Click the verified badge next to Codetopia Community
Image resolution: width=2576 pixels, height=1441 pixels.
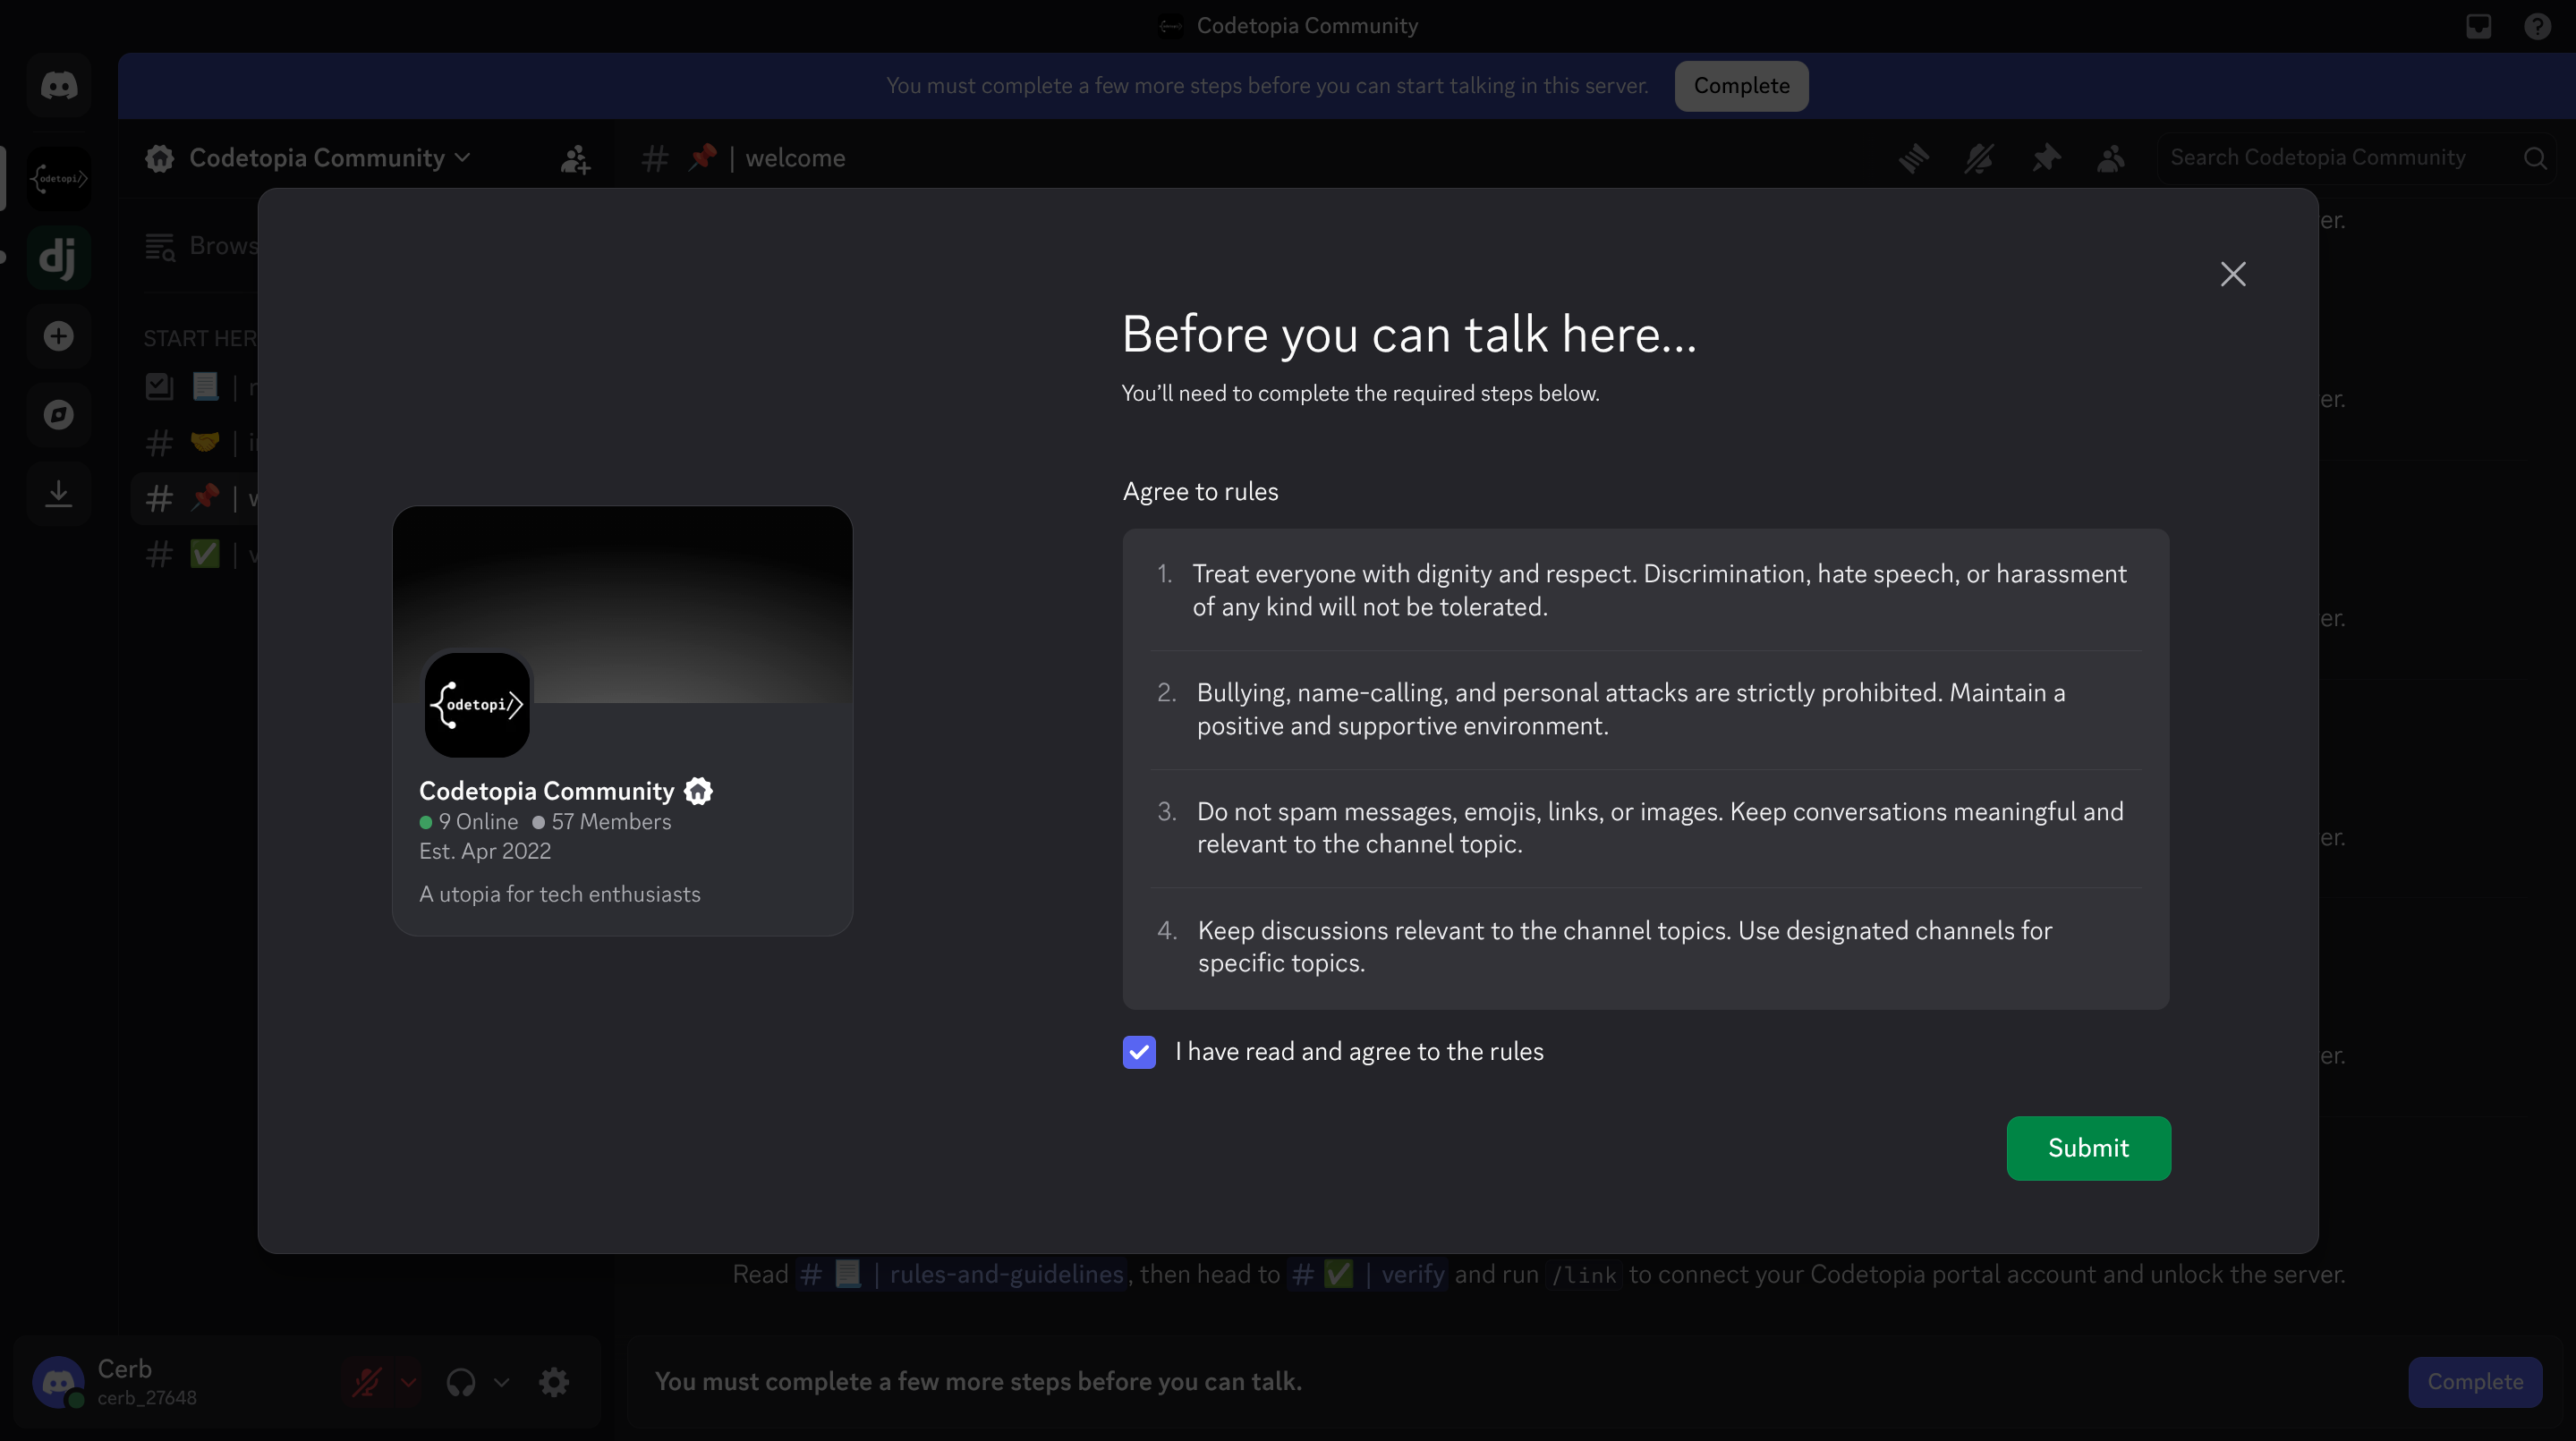[698, 791]
